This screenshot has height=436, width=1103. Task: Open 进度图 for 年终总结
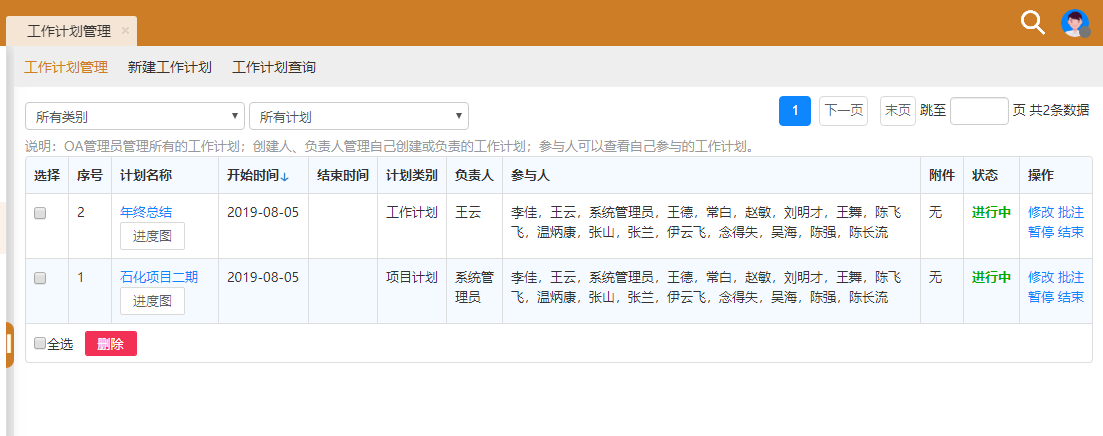pyautogui.click(x=152, y=235)
